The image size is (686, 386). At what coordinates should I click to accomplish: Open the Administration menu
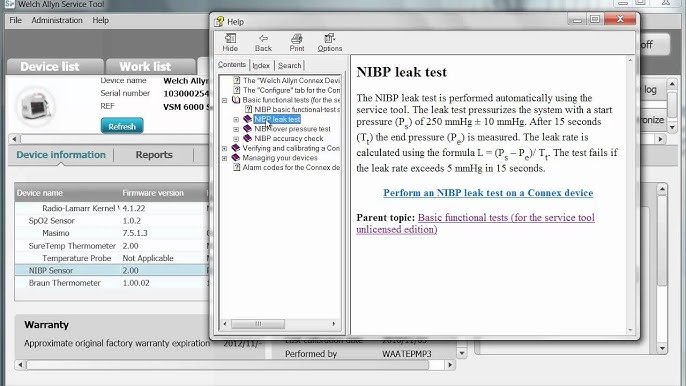click(x=57, y=20)
